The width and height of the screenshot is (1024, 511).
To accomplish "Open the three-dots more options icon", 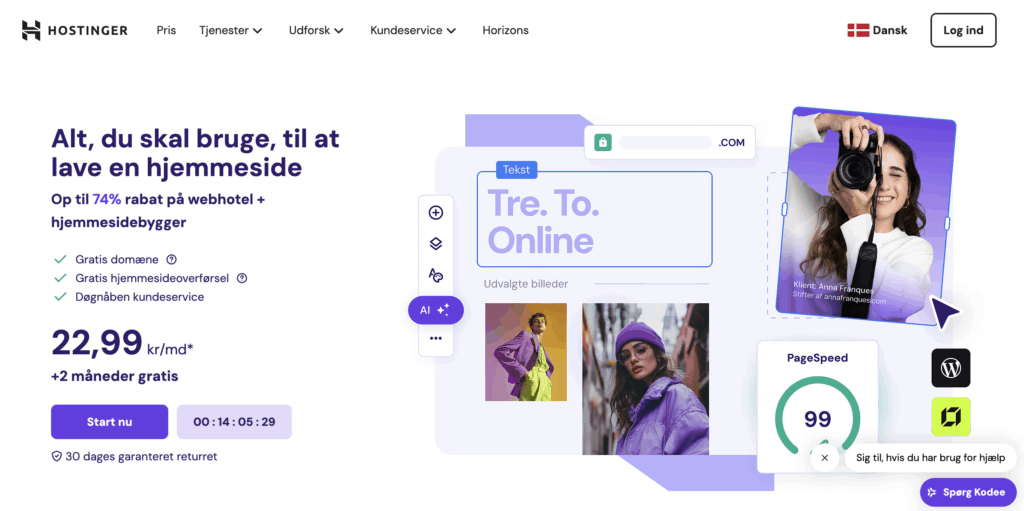I will [x=436, y=338].
